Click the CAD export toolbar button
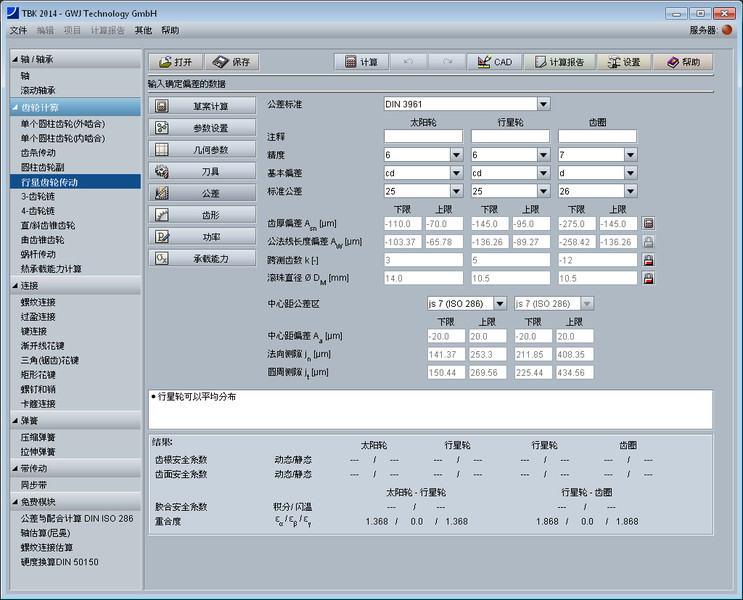The height and width of the screenshot is (600, 743). (494, 62)
